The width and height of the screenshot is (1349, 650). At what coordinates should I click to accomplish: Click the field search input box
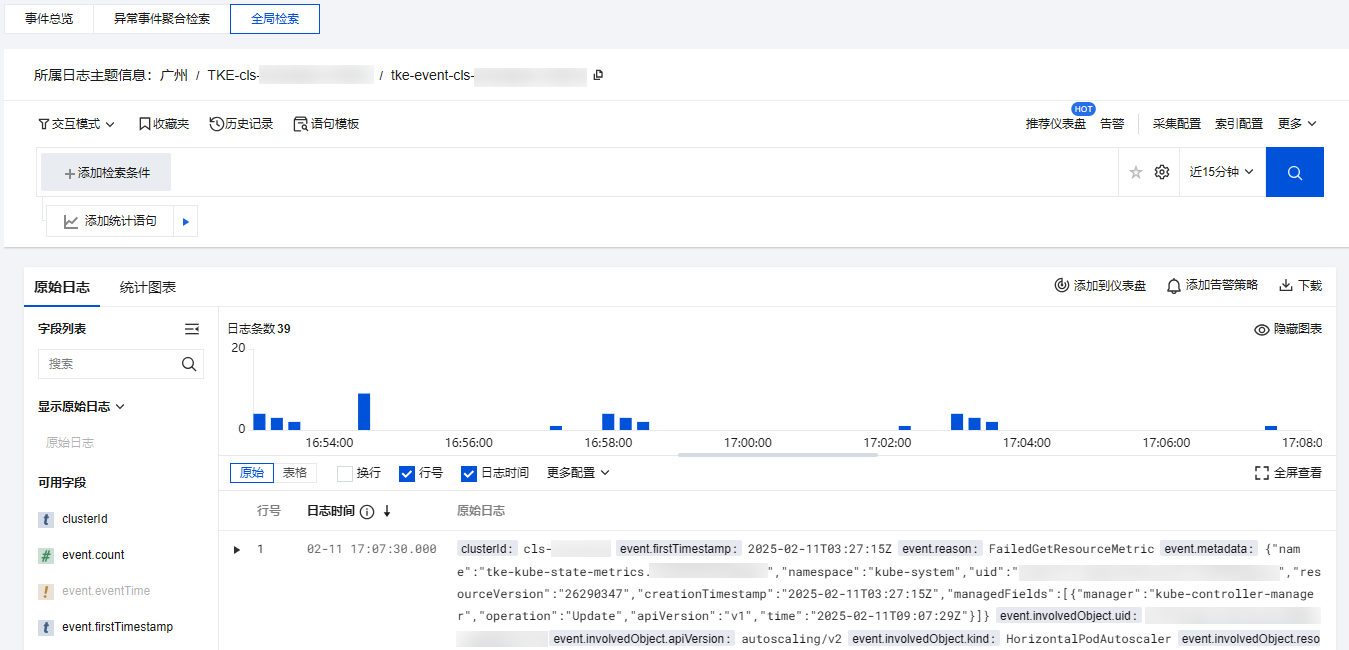click(110, 364)
